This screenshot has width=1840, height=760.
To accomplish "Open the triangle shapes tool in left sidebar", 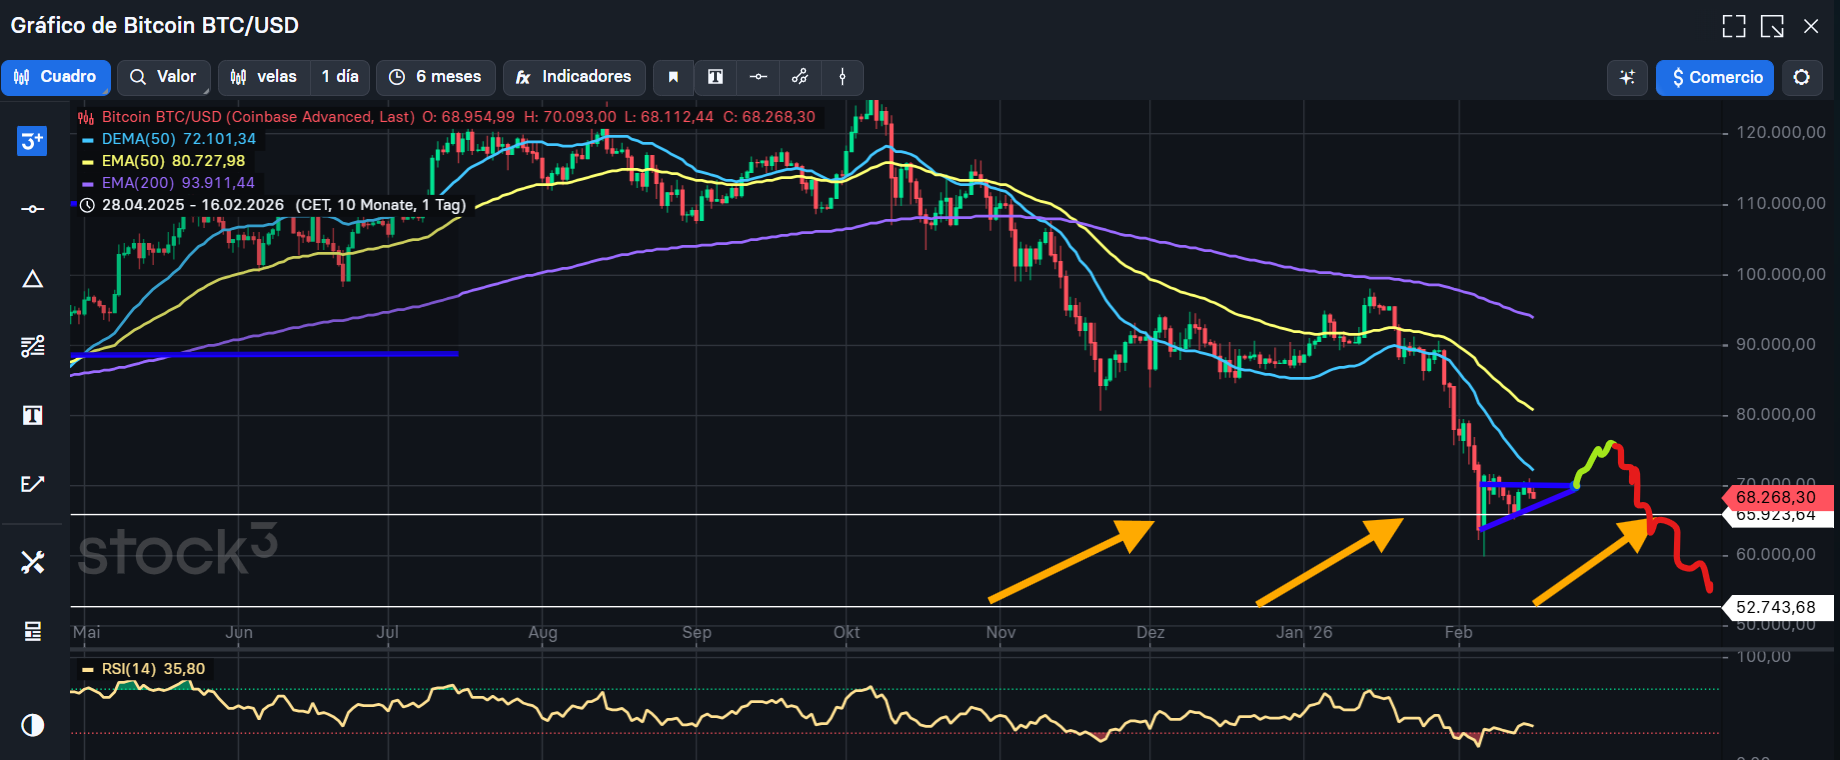I will [32, 279].
